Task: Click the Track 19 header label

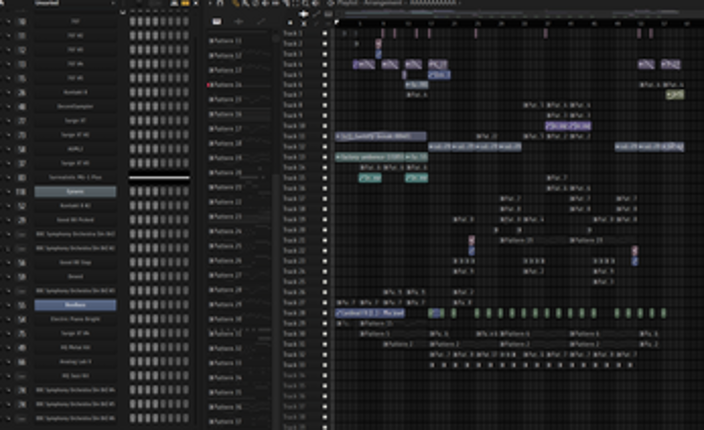Action: point(294,219)
